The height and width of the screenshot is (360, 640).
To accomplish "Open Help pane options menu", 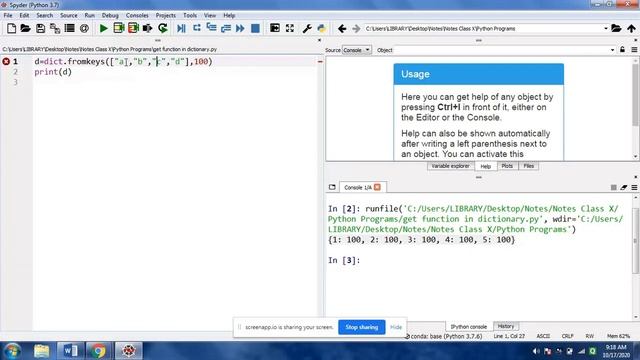I will click(x=634, y=50).
